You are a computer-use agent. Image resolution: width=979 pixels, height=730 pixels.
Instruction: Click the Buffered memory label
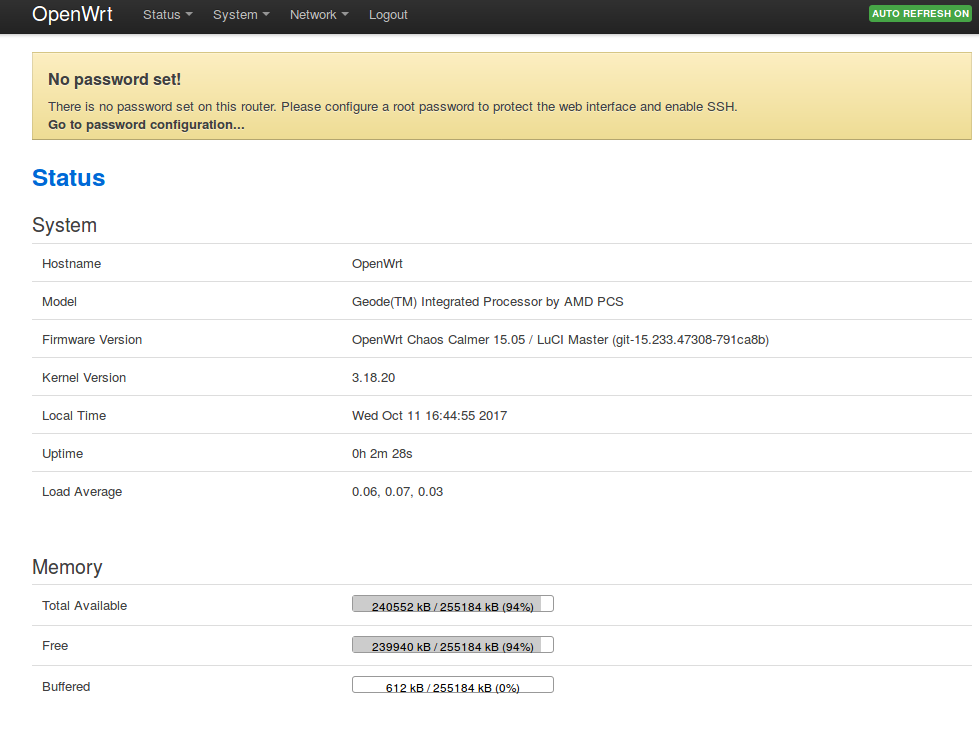(66, 687)
